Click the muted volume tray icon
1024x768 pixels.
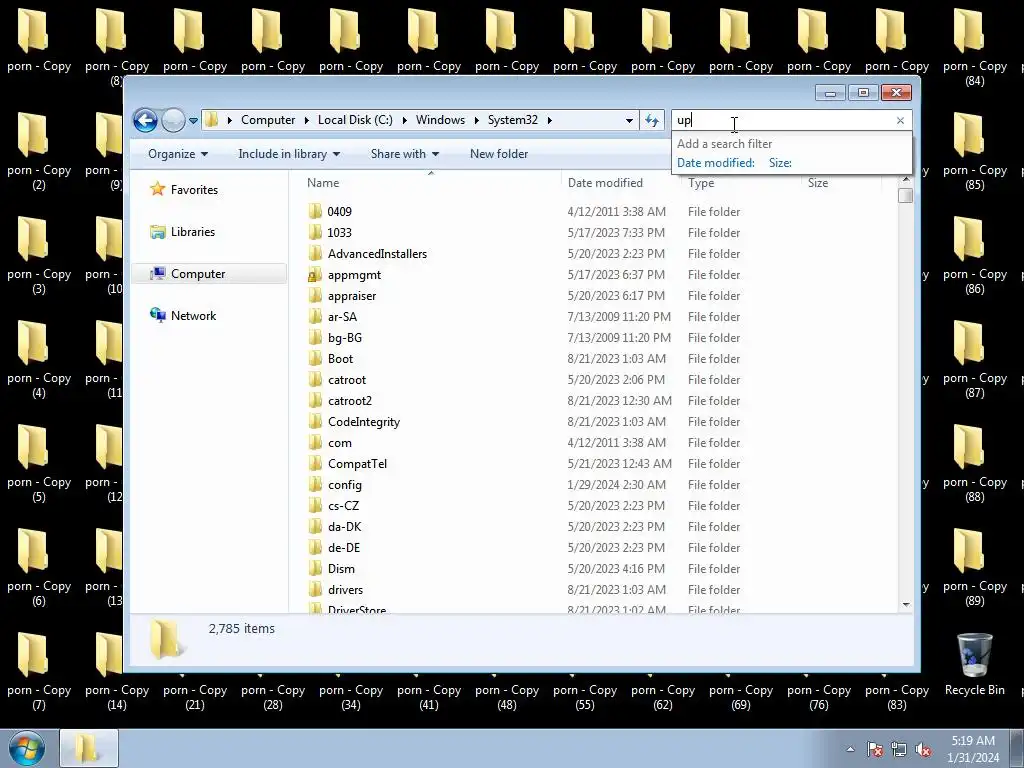[923, 749]
